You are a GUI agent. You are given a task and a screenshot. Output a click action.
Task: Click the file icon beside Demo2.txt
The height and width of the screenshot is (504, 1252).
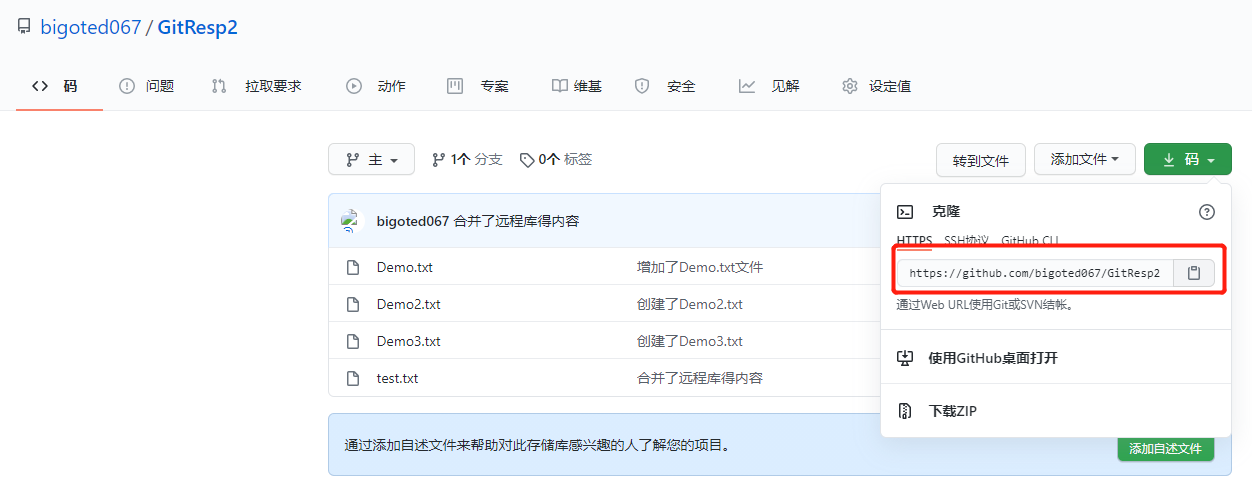click(352, 304)
